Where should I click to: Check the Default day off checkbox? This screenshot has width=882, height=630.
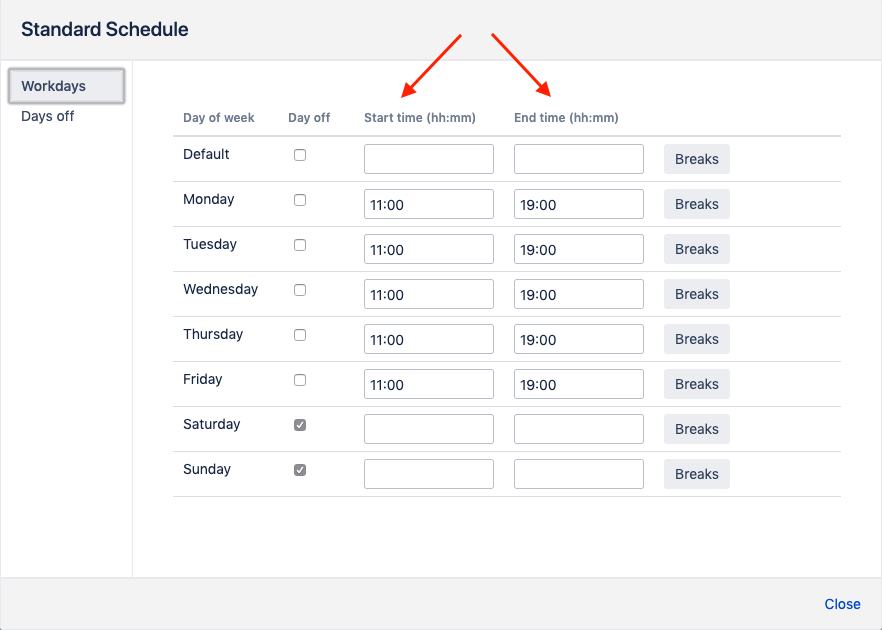(300, 155)
